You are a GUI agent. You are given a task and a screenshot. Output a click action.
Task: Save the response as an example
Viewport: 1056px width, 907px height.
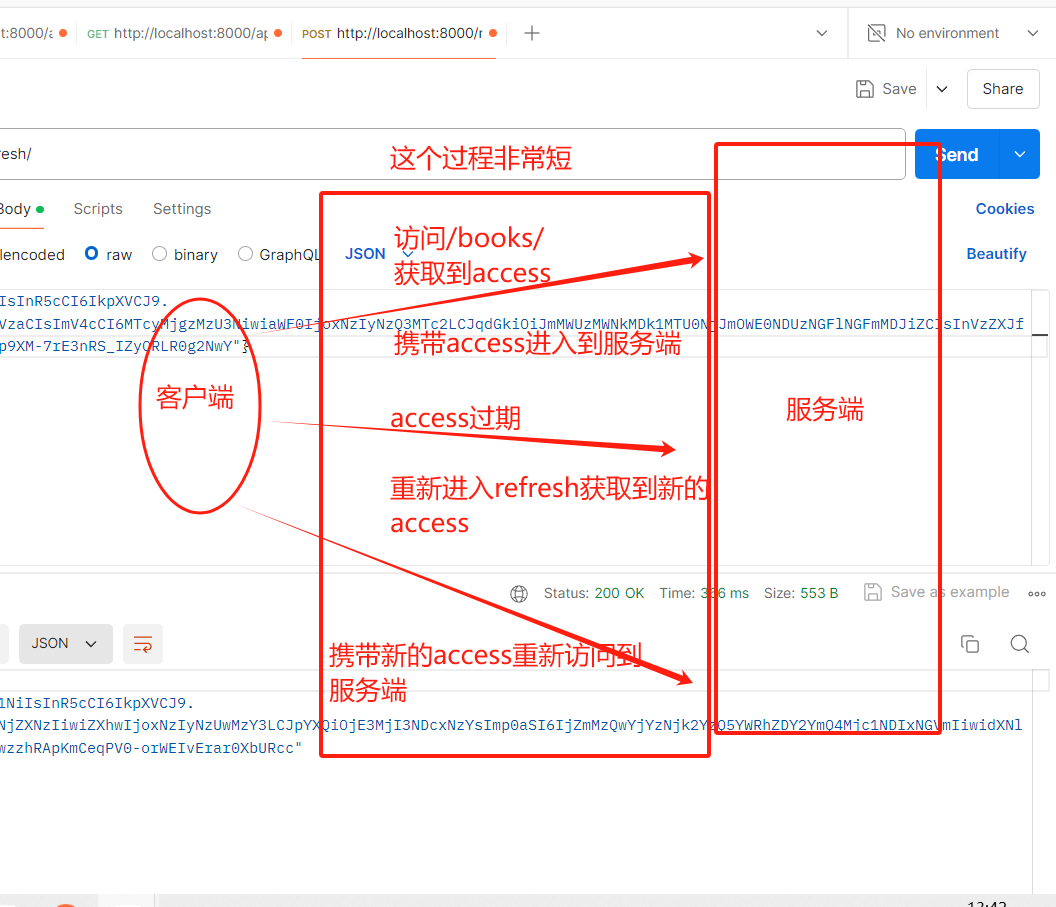pyautogui.click(x=936, y=592)
